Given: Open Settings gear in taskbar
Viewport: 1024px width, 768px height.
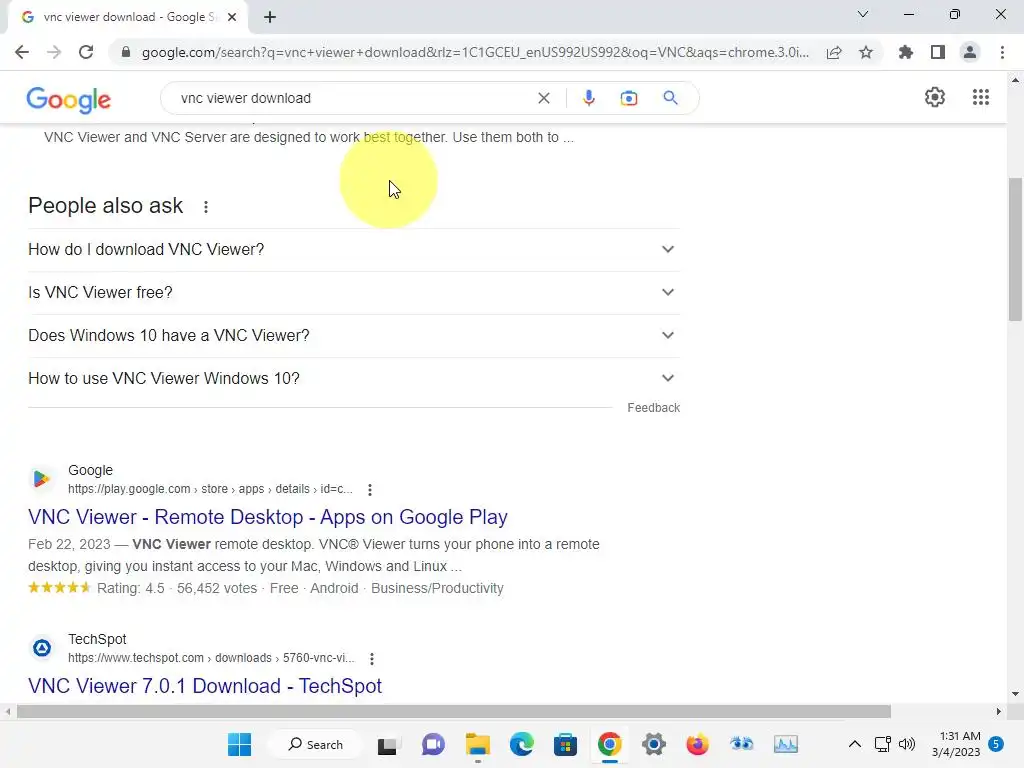Looking at the screenshot, I should tap(654, 744).
